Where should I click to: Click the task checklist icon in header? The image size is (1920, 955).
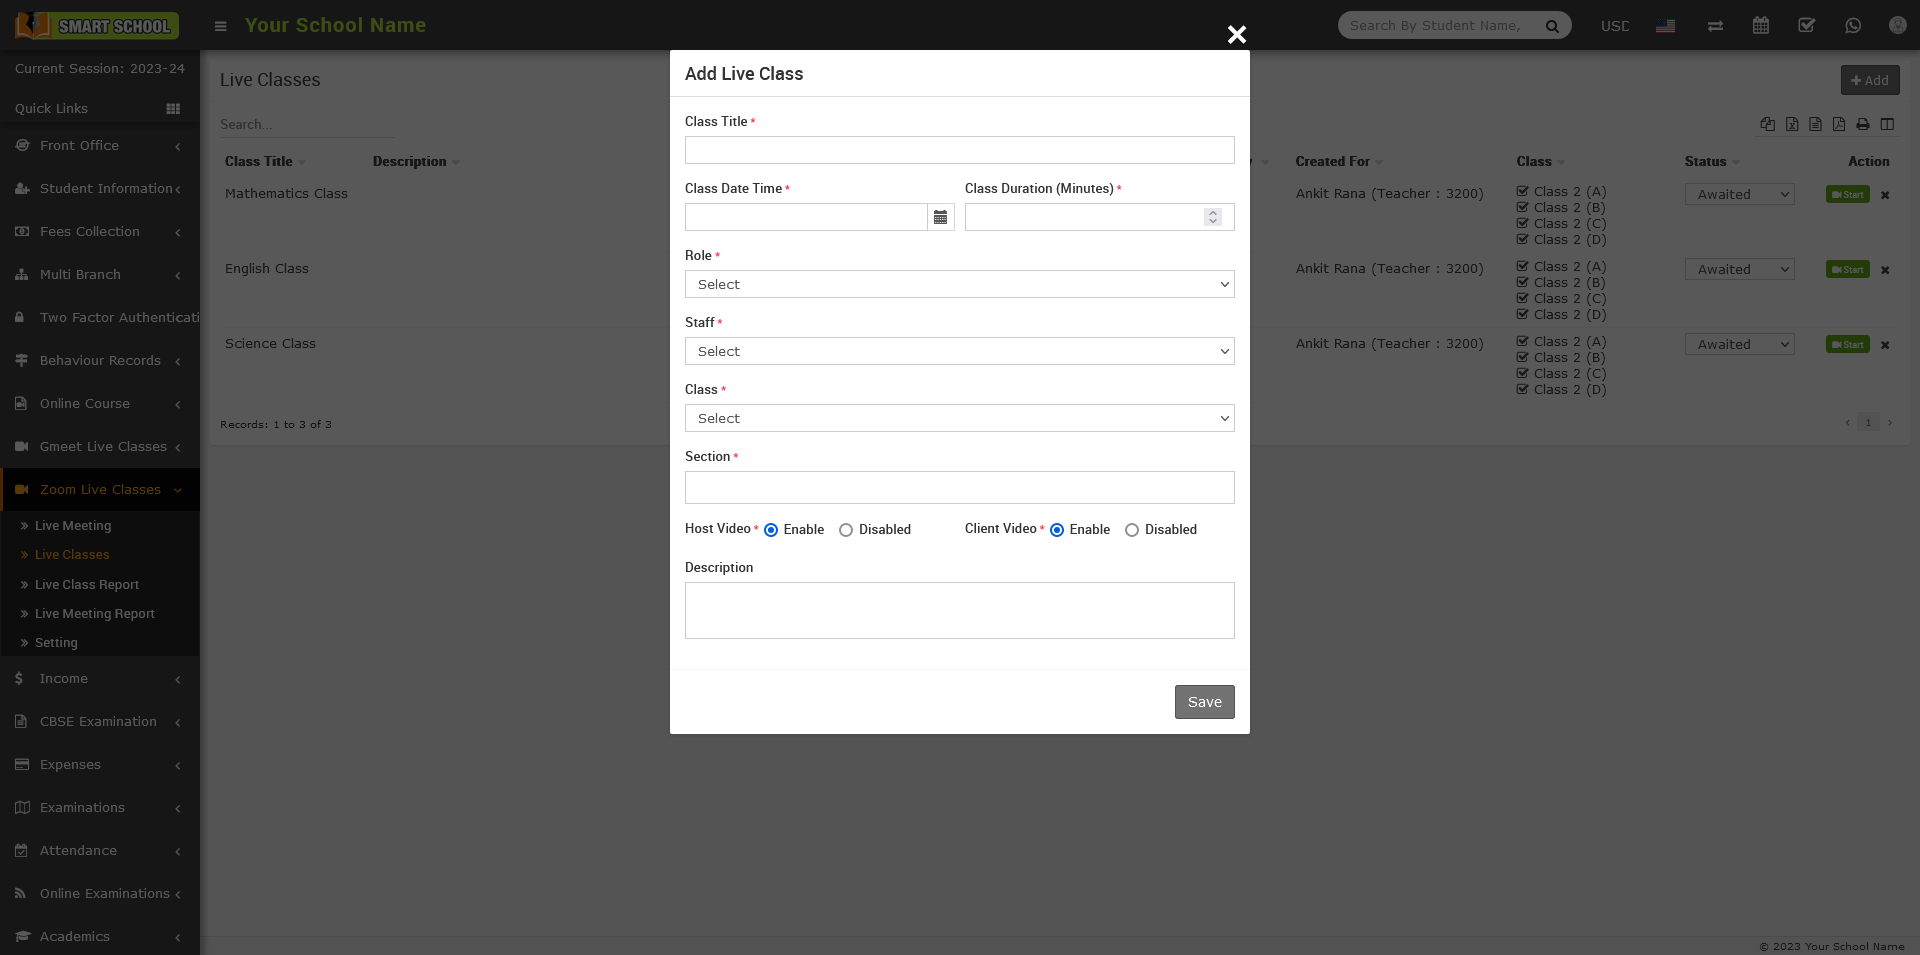point(1806,26)
